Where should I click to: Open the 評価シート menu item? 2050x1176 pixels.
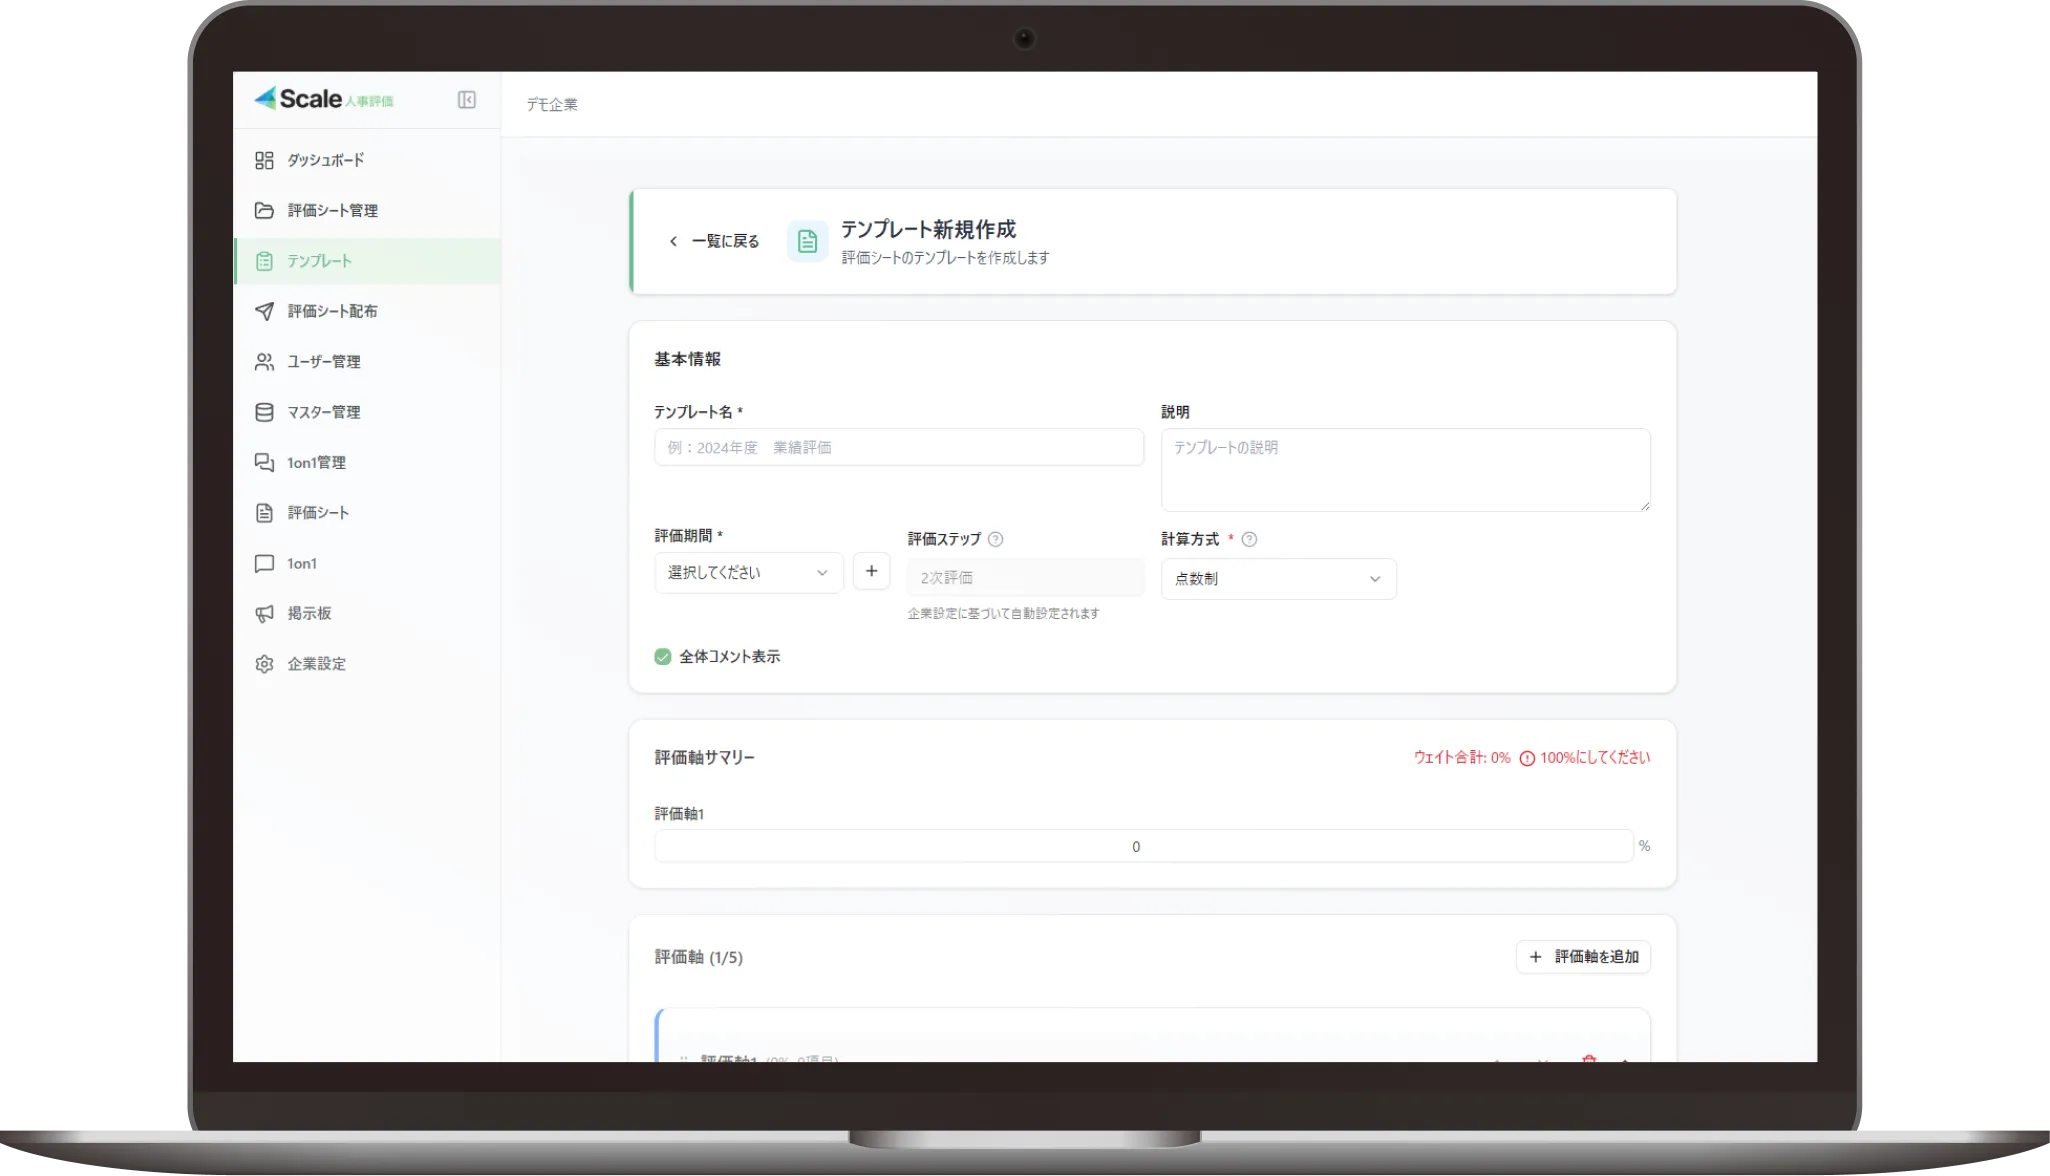coord(317,512)
